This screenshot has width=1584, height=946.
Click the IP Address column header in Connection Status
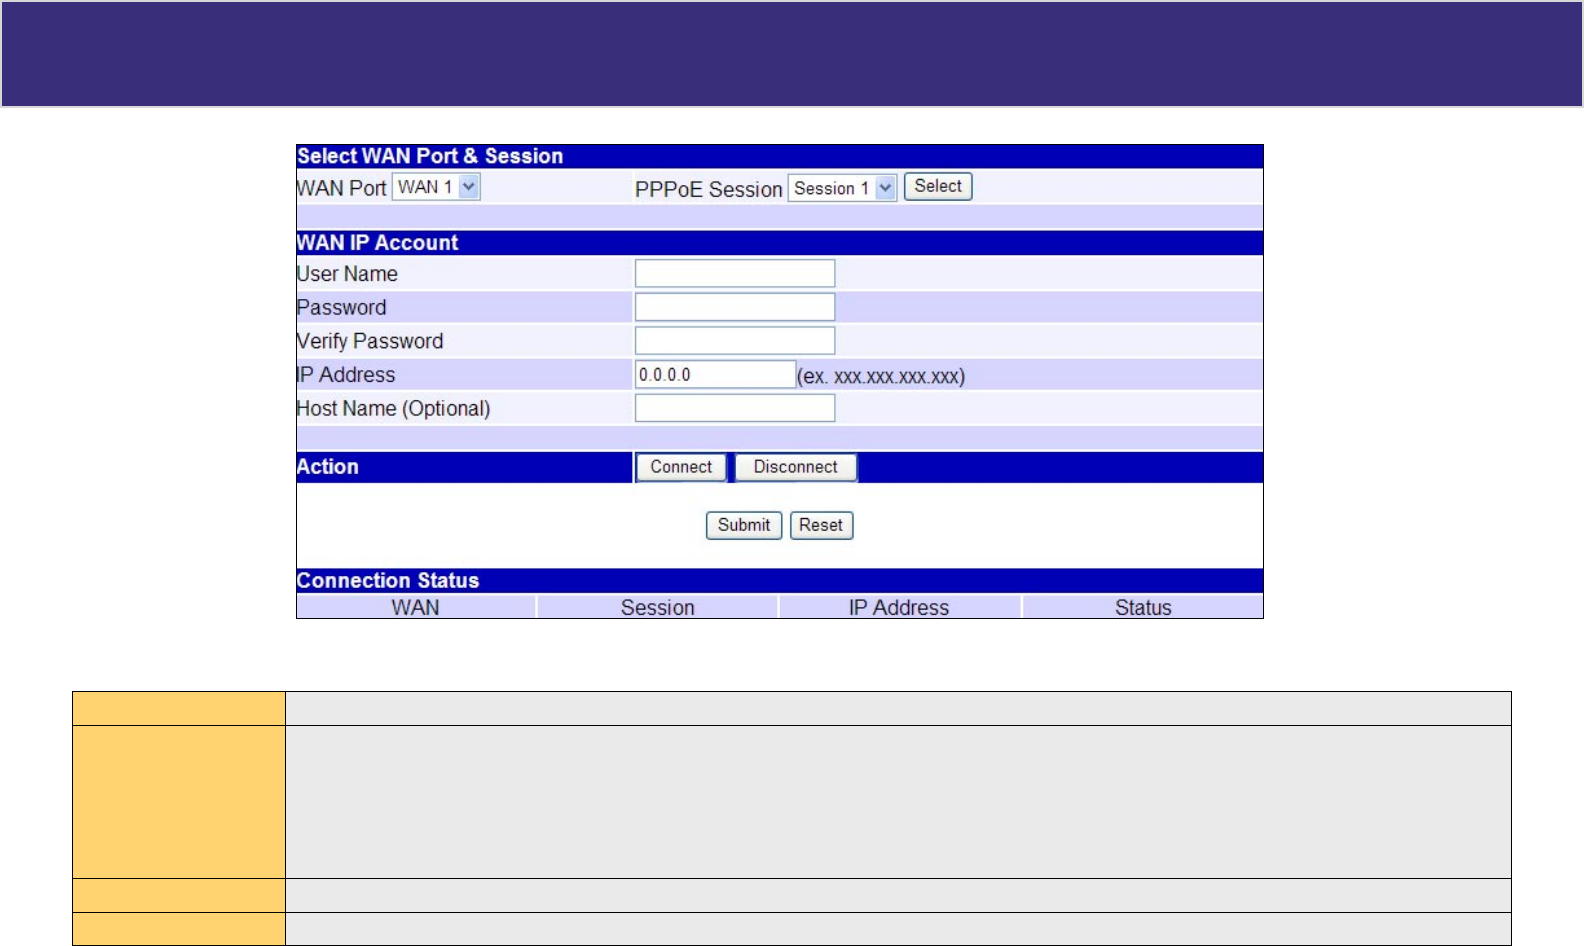(x=898, y=607)
